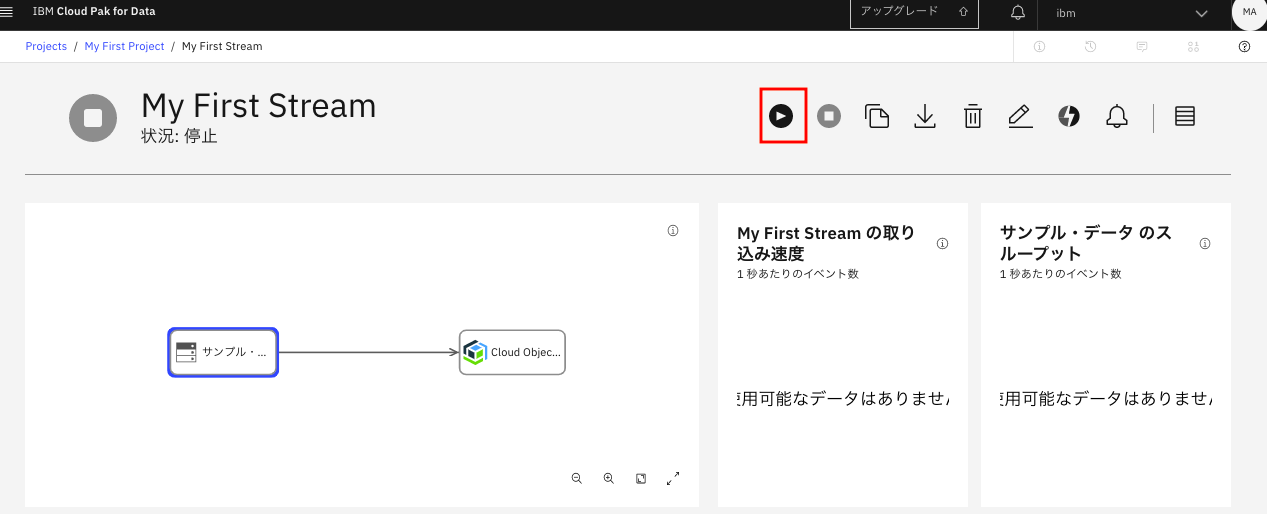Image resolution: width=1267 pixels, height=514 pixels.
Task: Click info icon of スループット panel
Action: coord(1205,243)
